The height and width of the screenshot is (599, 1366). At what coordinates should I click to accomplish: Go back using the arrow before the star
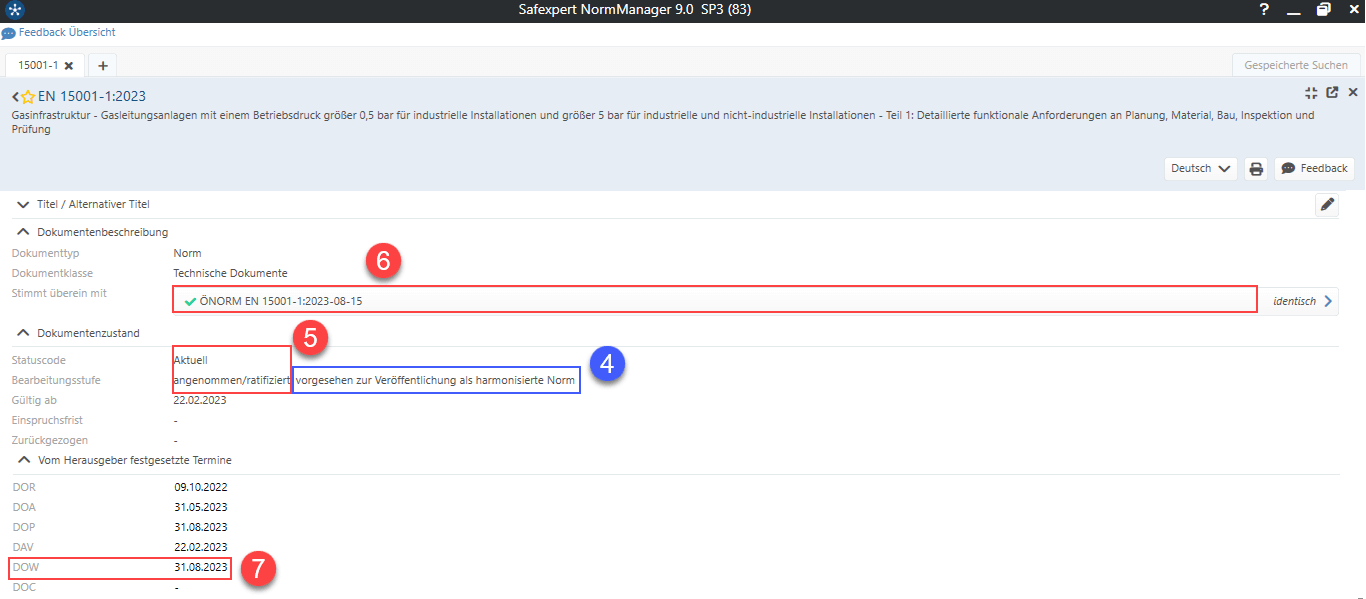click(x=16, y=97)
